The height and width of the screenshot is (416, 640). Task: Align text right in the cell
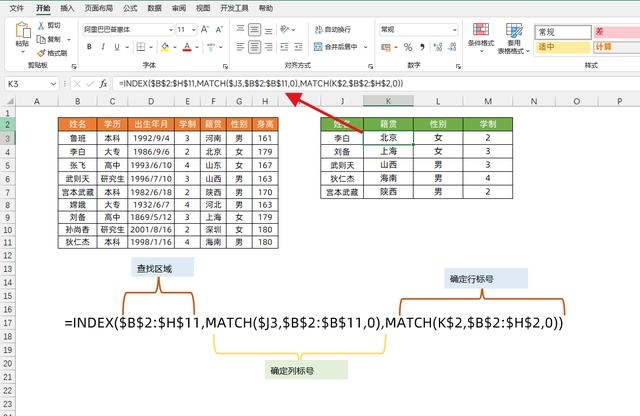pos(269,47)
